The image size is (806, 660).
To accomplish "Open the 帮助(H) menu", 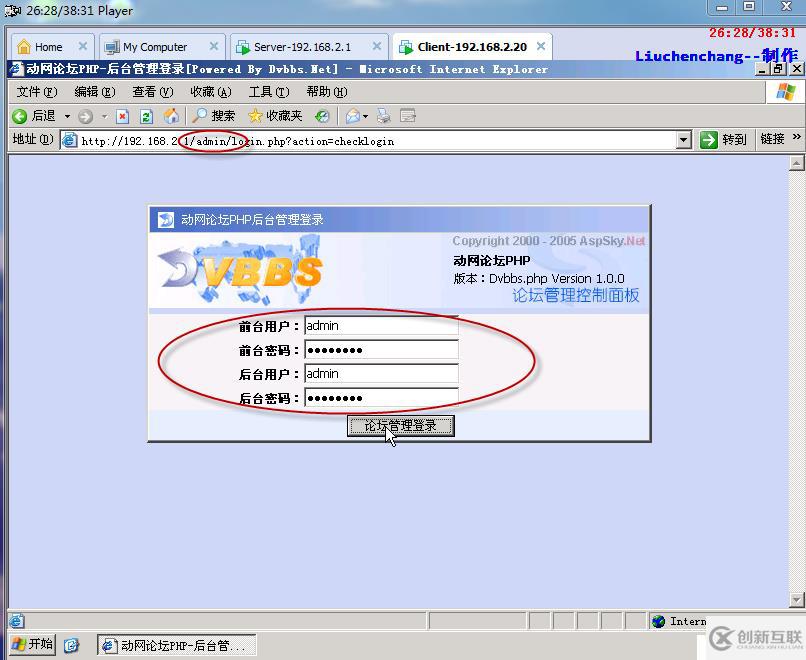I will coord(327,92).
